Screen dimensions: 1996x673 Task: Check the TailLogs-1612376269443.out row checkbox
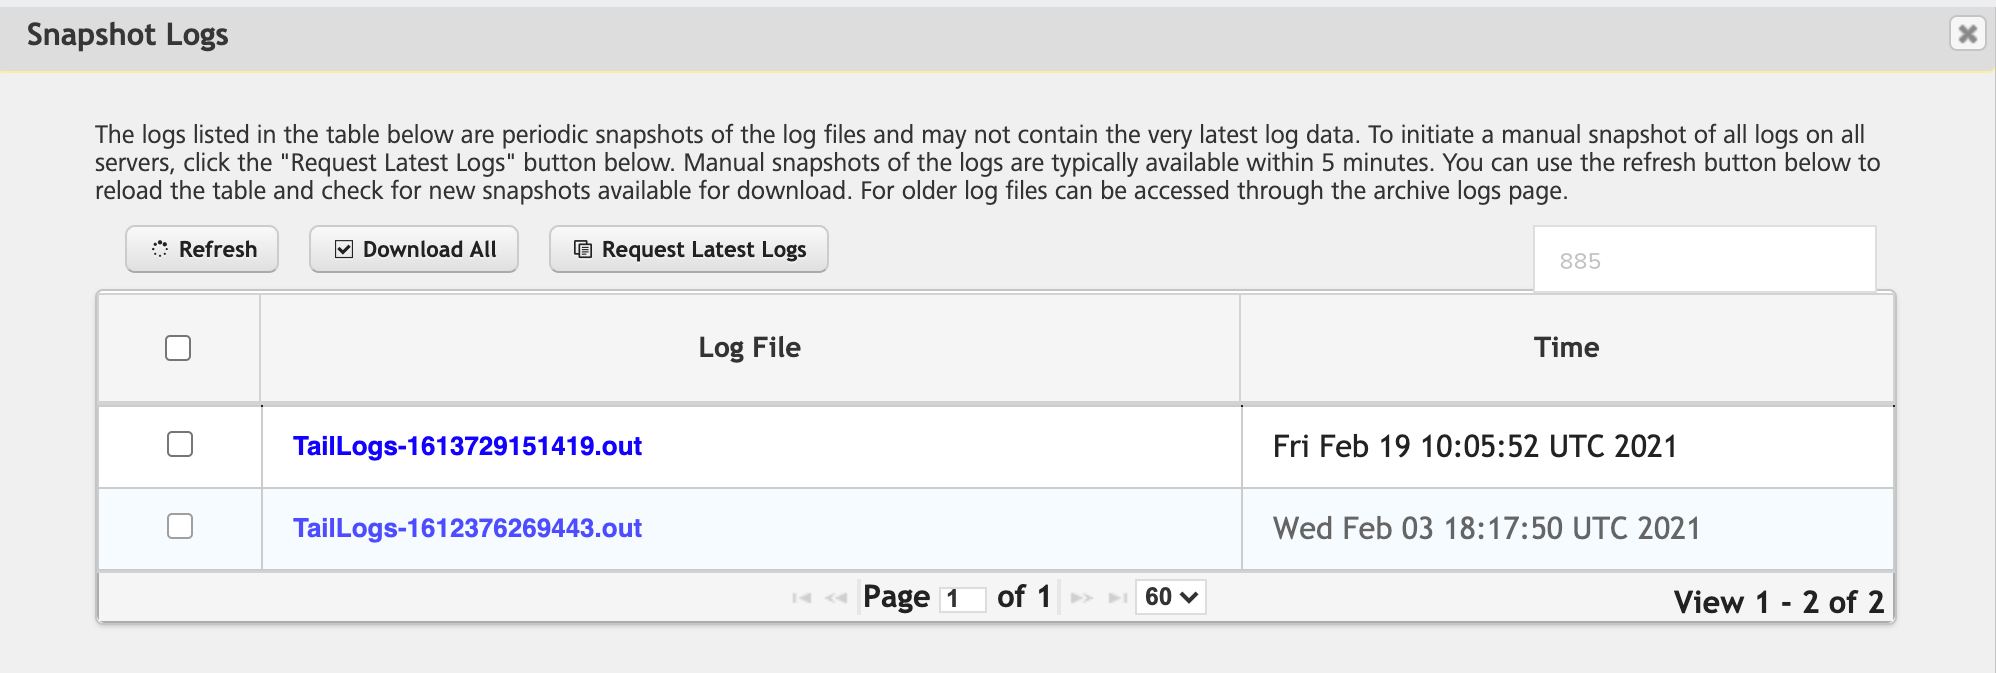(180, 526)
